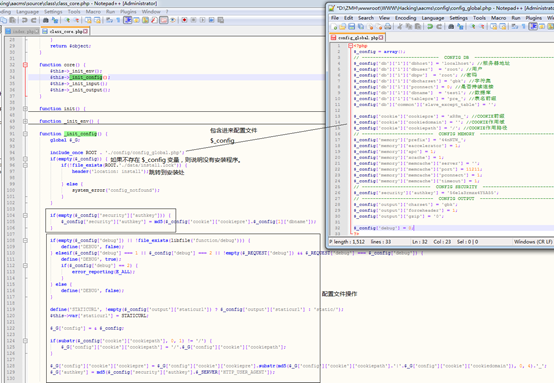Collapse function _init_config fold marker line 91
This screenshot has width=554, height=383.
point(25,134)
